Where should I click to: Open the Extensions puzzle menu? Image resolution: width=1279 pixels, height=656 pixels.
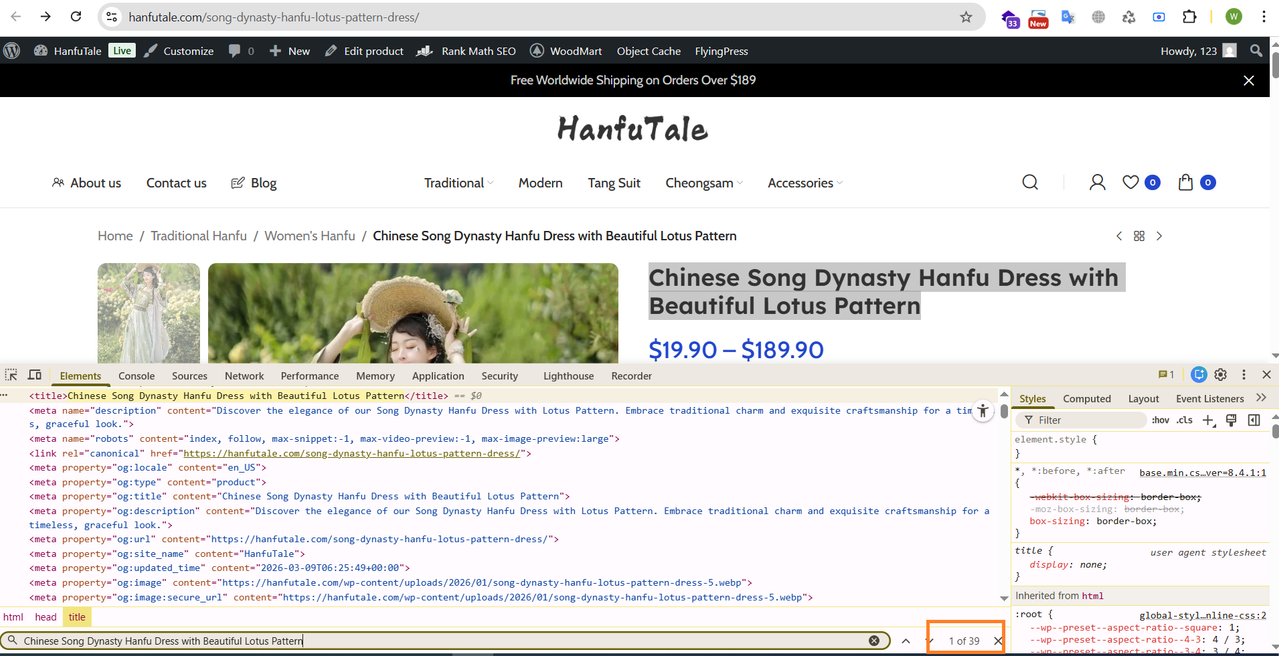point(1189,17)
